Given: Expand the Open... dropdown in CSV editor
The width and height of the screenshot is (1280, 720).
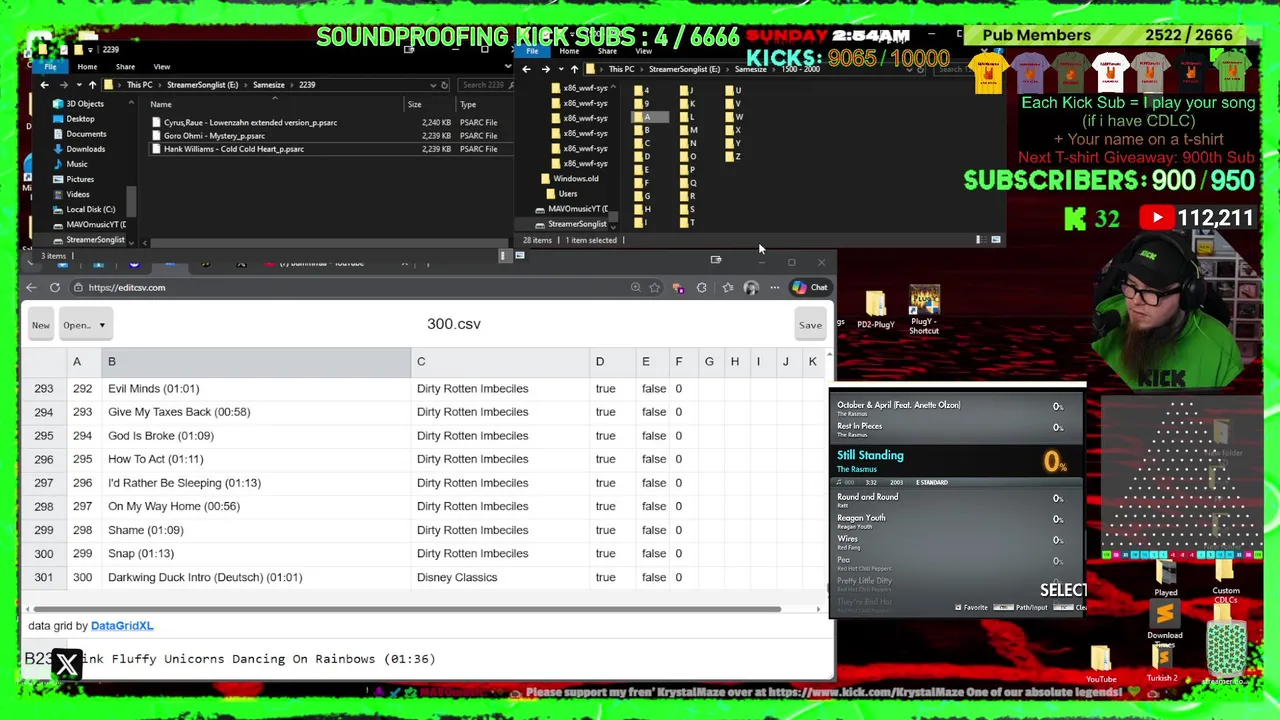Looking at the screenshot, I should (x=84, y=325).
